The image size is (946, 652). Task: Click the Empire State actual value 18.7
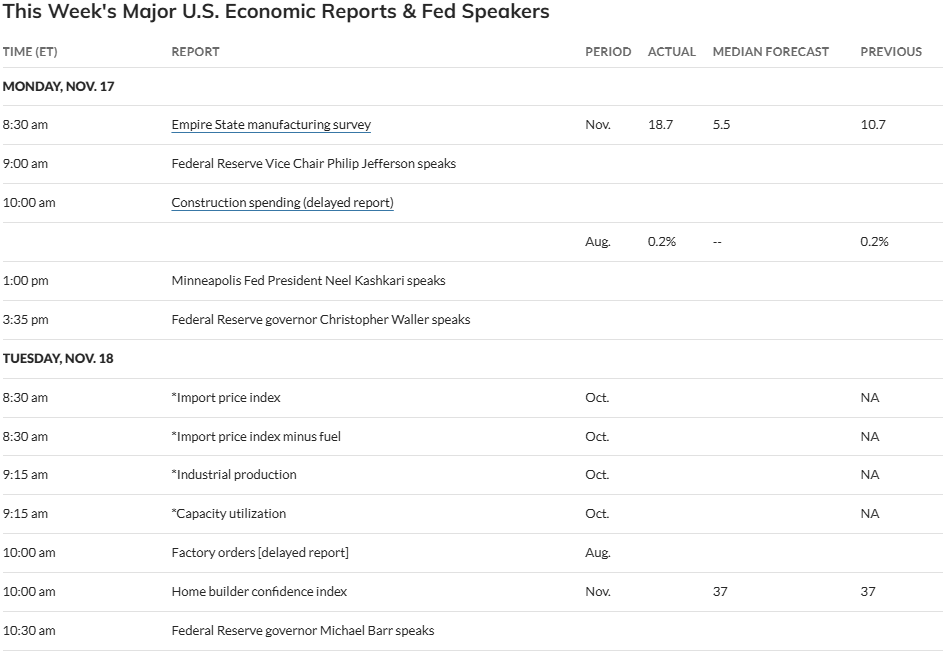tap(660, 125)
